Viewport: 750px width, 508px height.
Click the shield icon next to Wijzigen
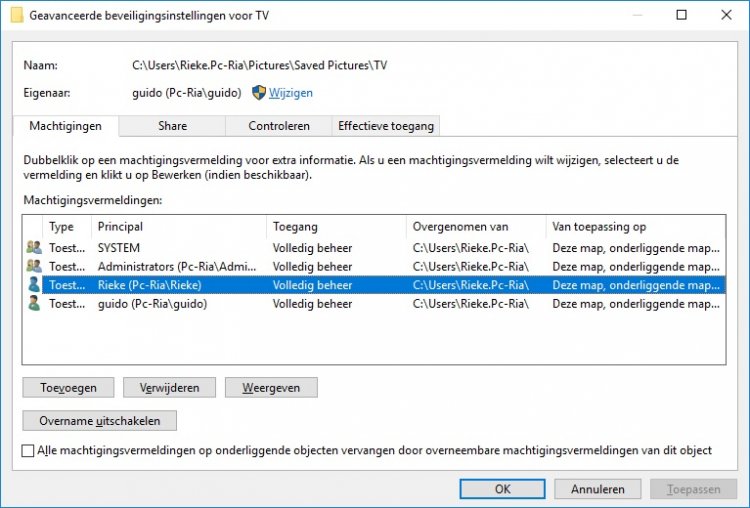pyautogui.click(x=258, y=93)
